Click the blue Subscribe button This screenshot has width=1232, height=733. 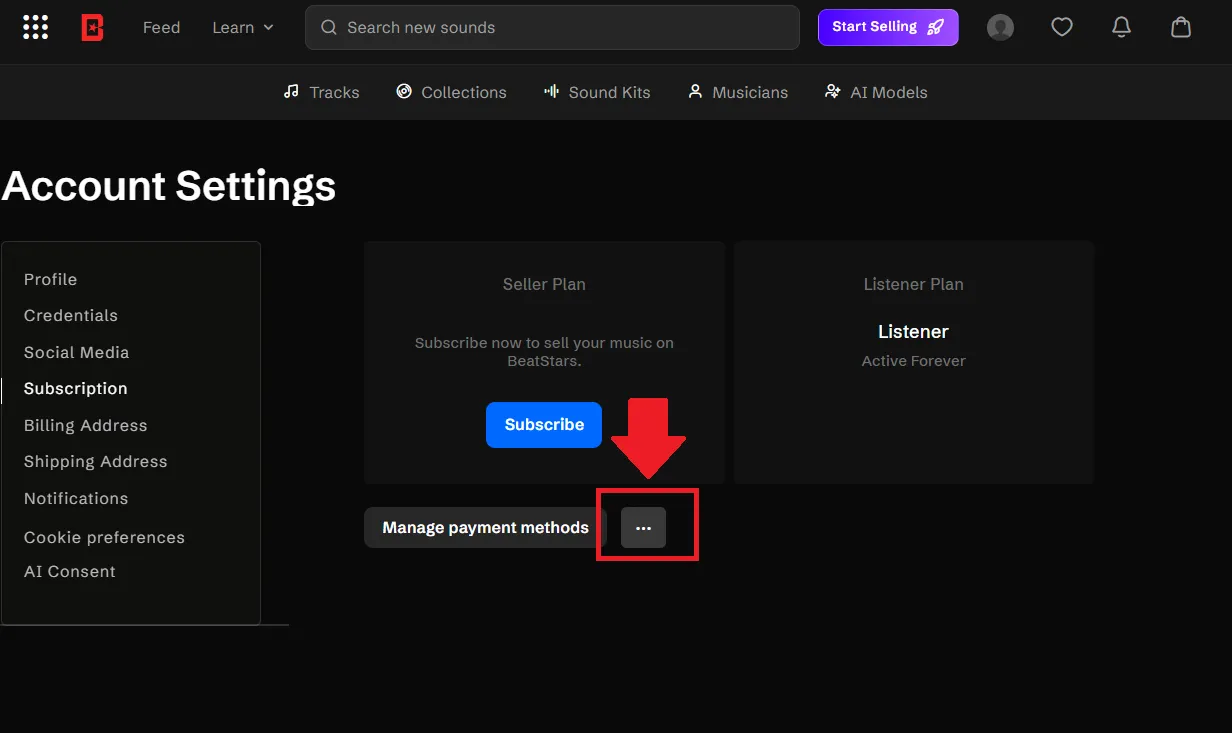coord(544,424)
